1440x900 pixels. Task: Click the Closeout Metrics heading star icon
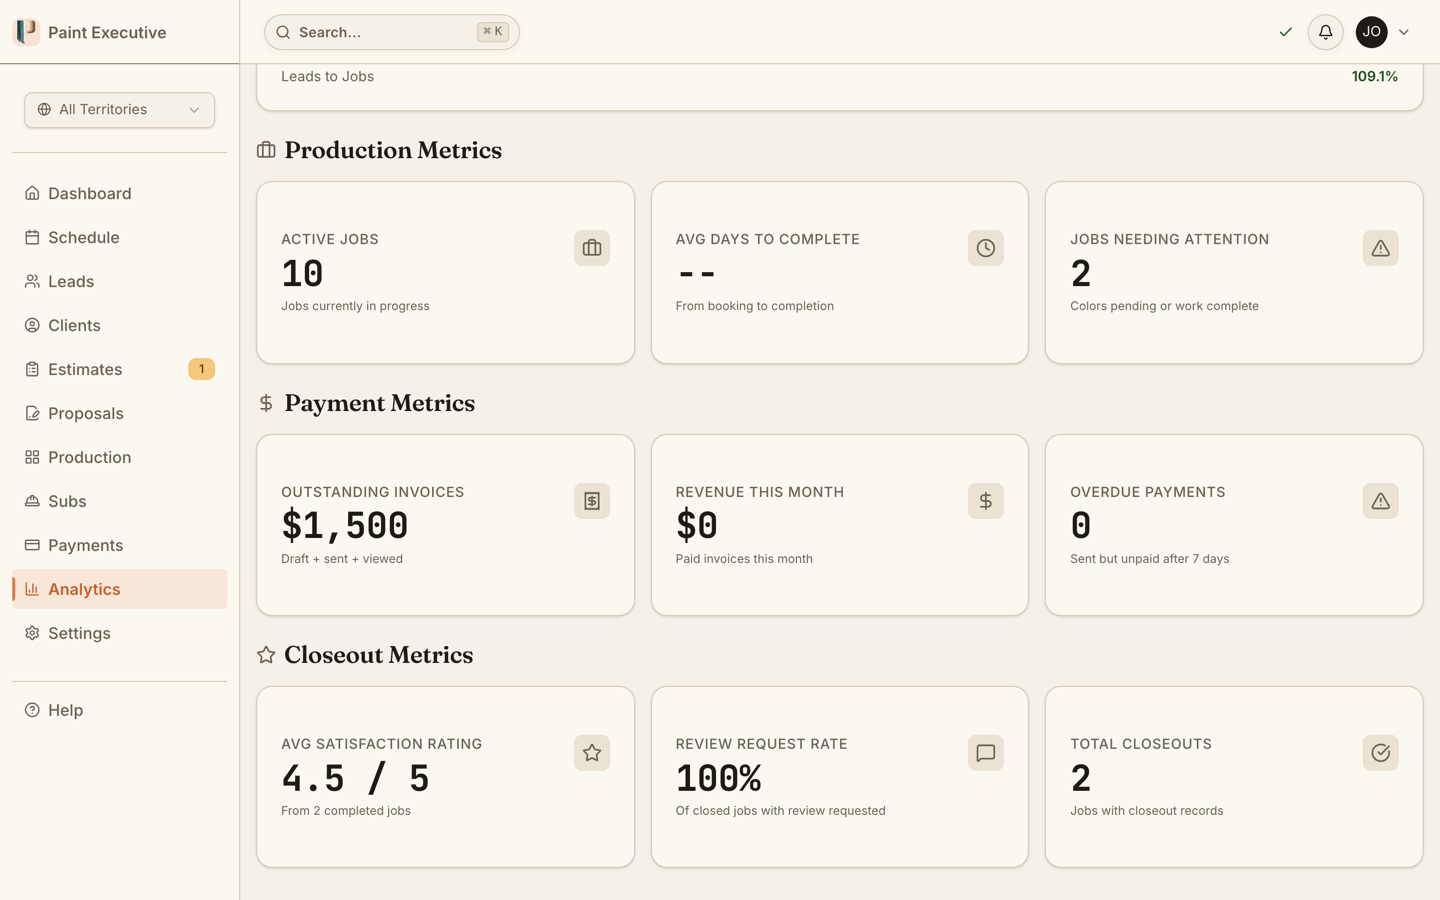[x=266, y=655]
